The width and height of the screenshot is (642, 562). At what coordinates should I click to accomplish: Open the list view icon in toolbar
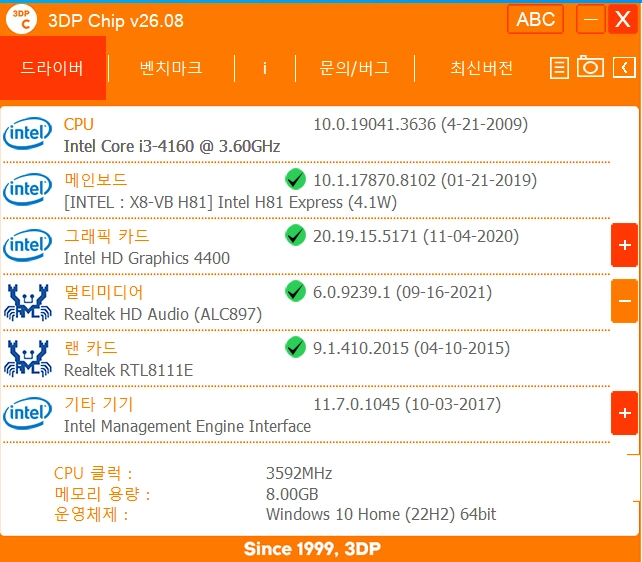click(559, 68)
